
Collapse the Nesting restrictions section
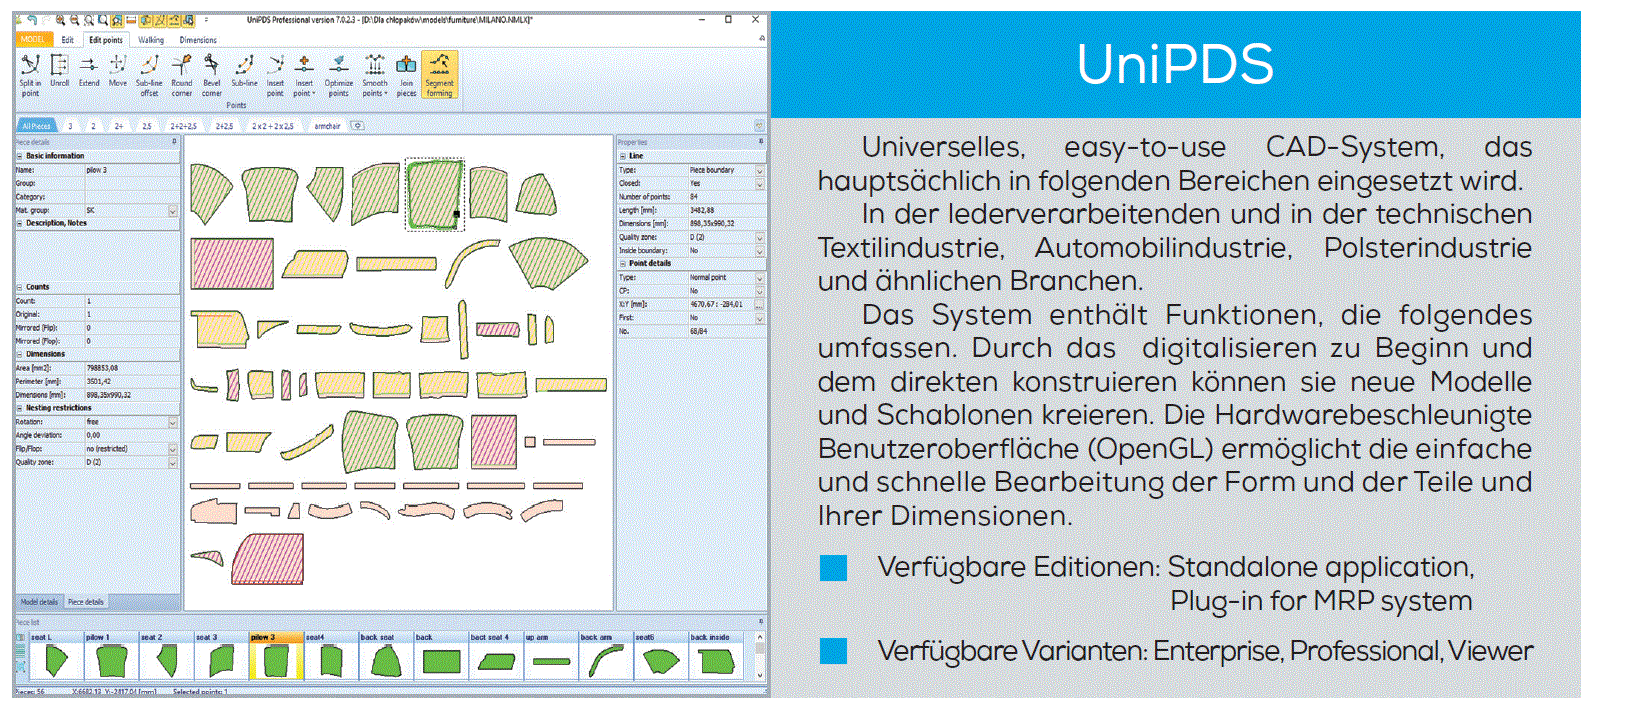[x=19, y=408]
